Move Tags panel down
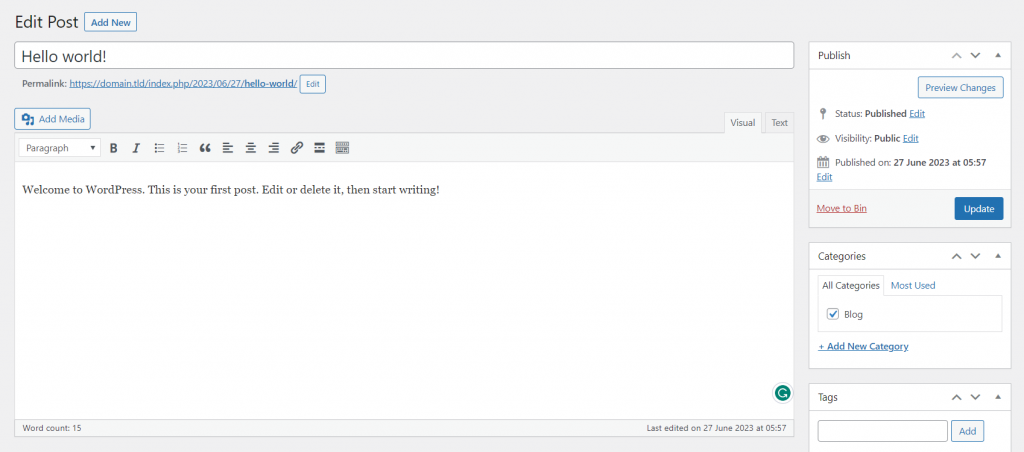Viewport: 1024px width, 452px height. tap(975, 397)
